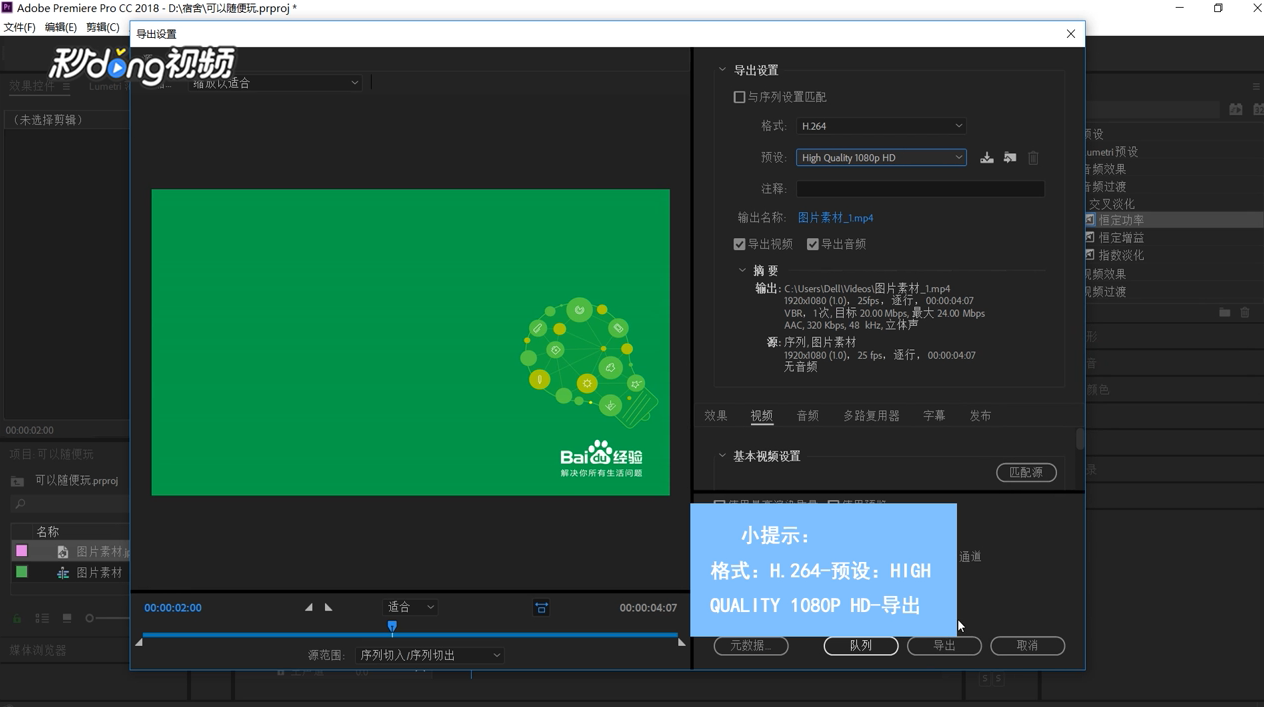Screen dimensions: 1264x707
Task: Click the Project panel thumbnail zoom slider
Action: 89,618
